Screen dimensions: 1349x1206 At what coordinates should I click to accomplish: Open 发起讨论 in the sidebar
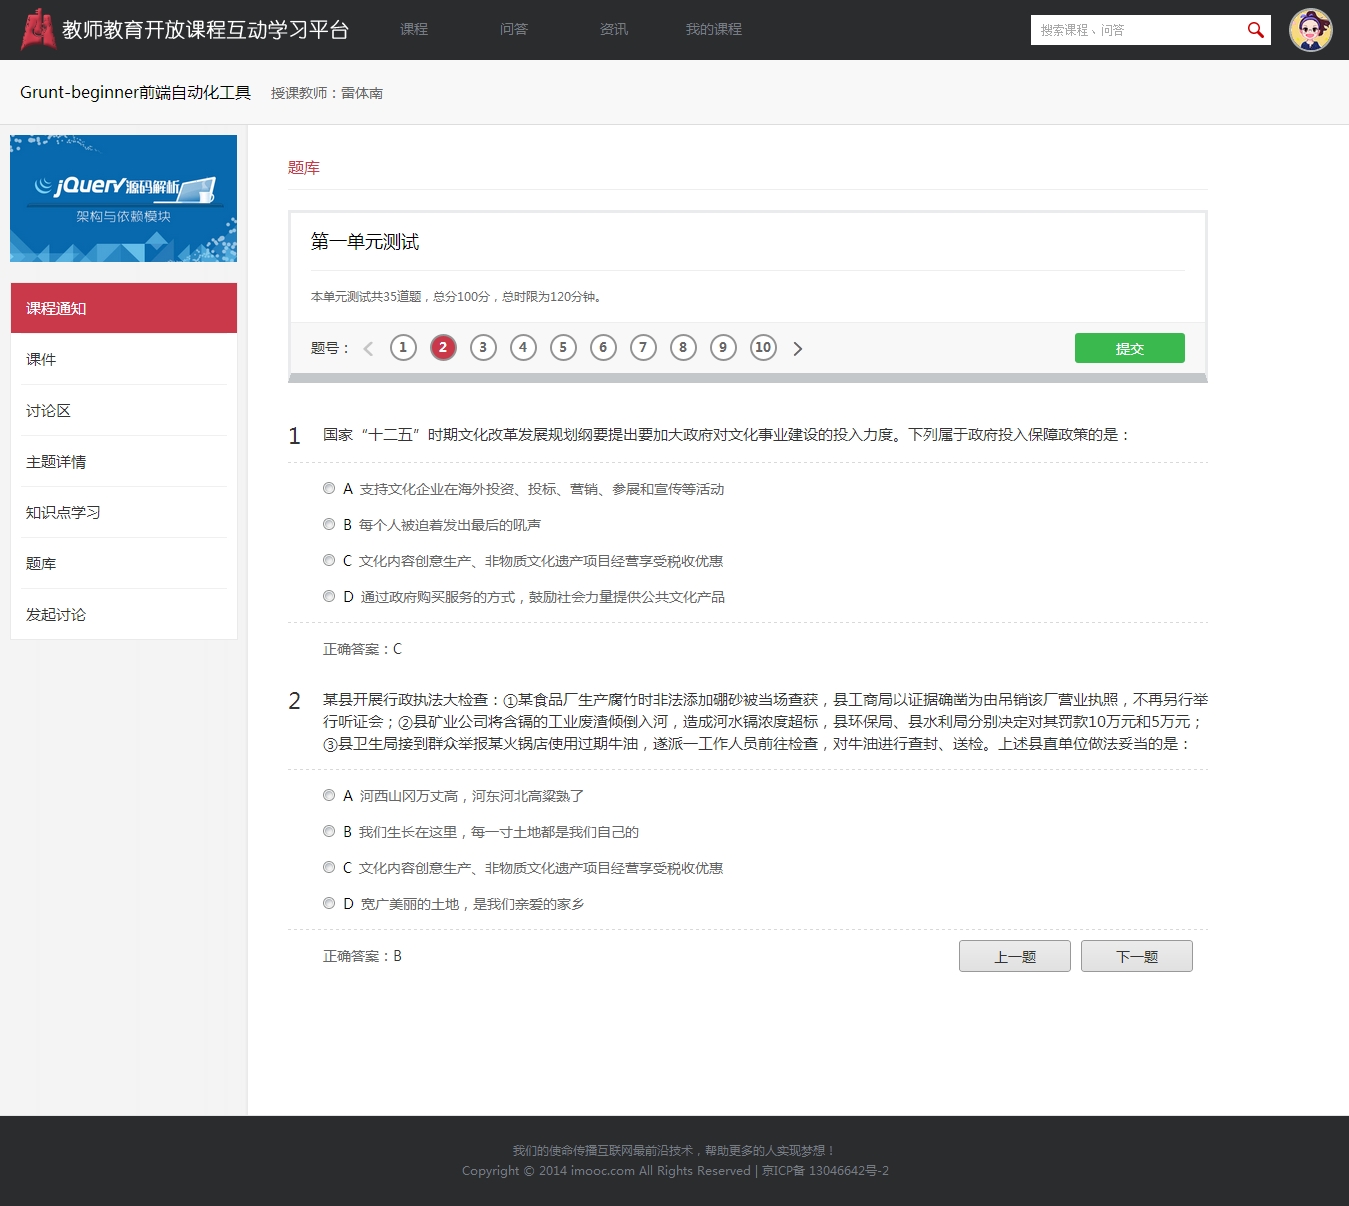coord(124,614)
